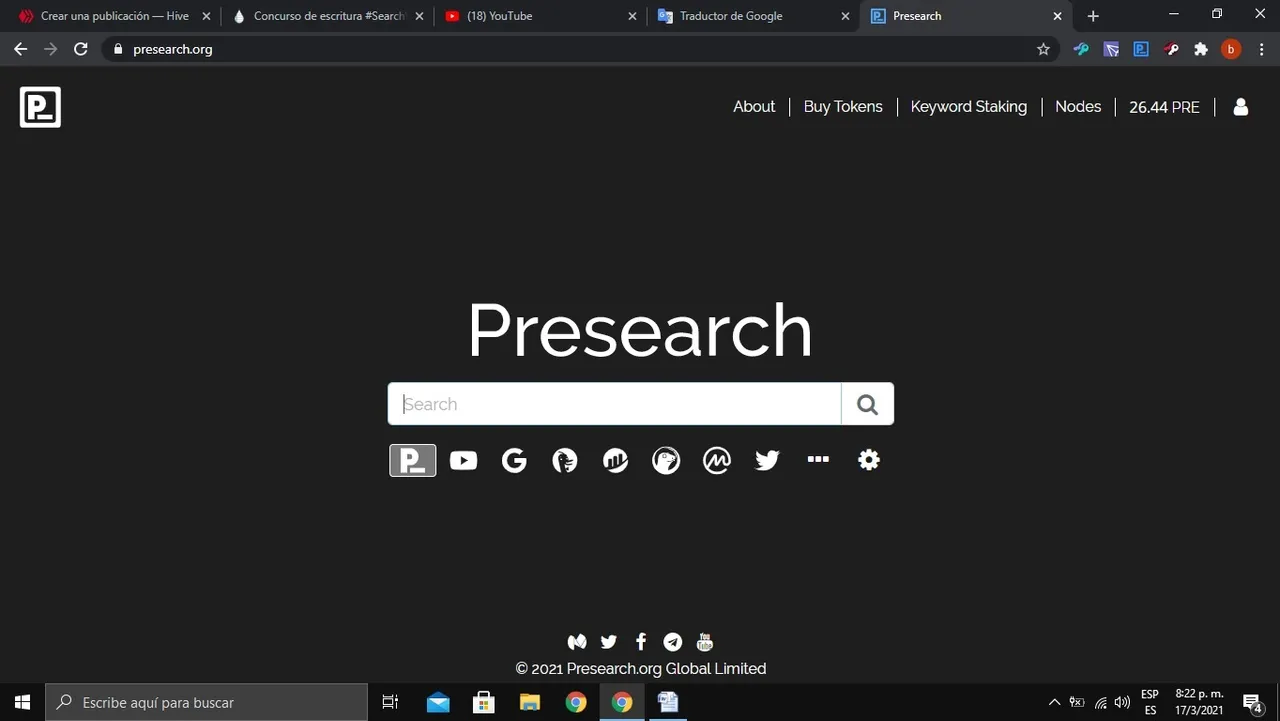Select the Google search provider icon
Viewport: 1280px width, 721px height.
[514, 460]
